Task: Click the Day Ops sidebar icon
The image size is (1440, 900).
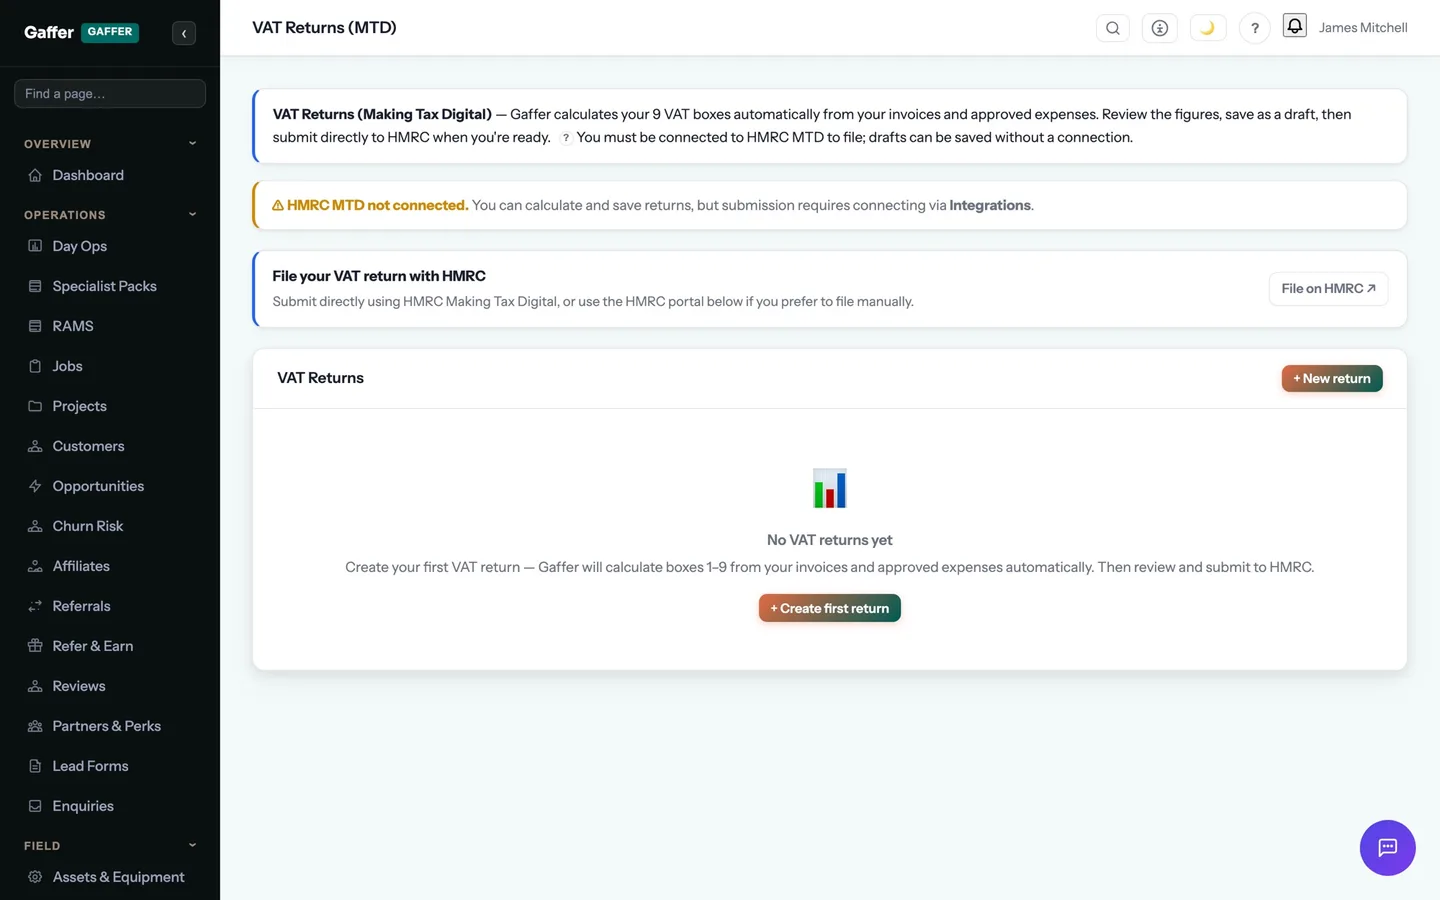Action: [x=35, y=246]
